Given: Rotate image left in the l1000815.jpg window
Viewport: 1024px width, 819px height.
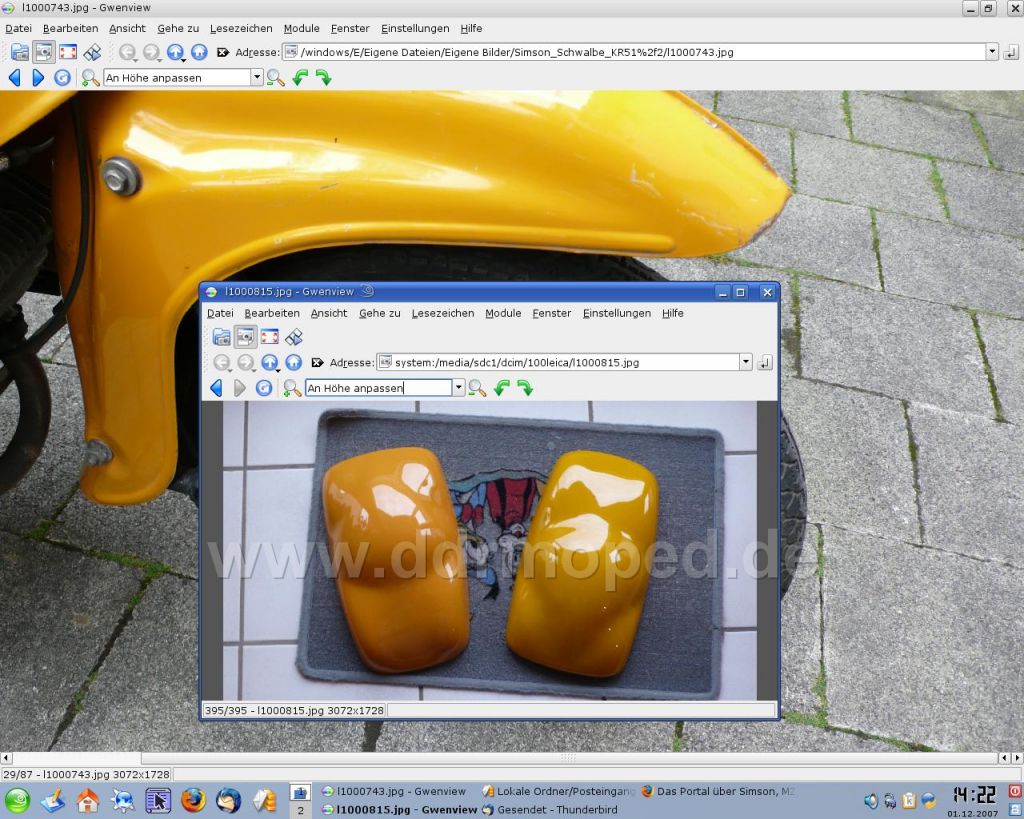Looking at the screenshot, I should point(502,388).
